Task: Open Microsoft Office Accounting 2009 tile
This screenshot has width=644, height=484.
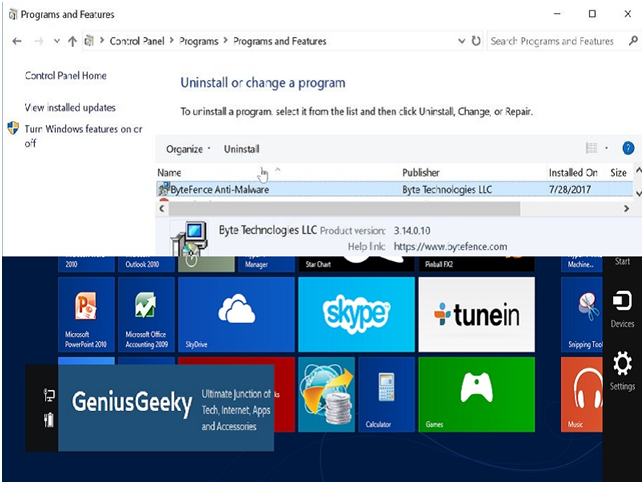Action: [x=147, y=314]
